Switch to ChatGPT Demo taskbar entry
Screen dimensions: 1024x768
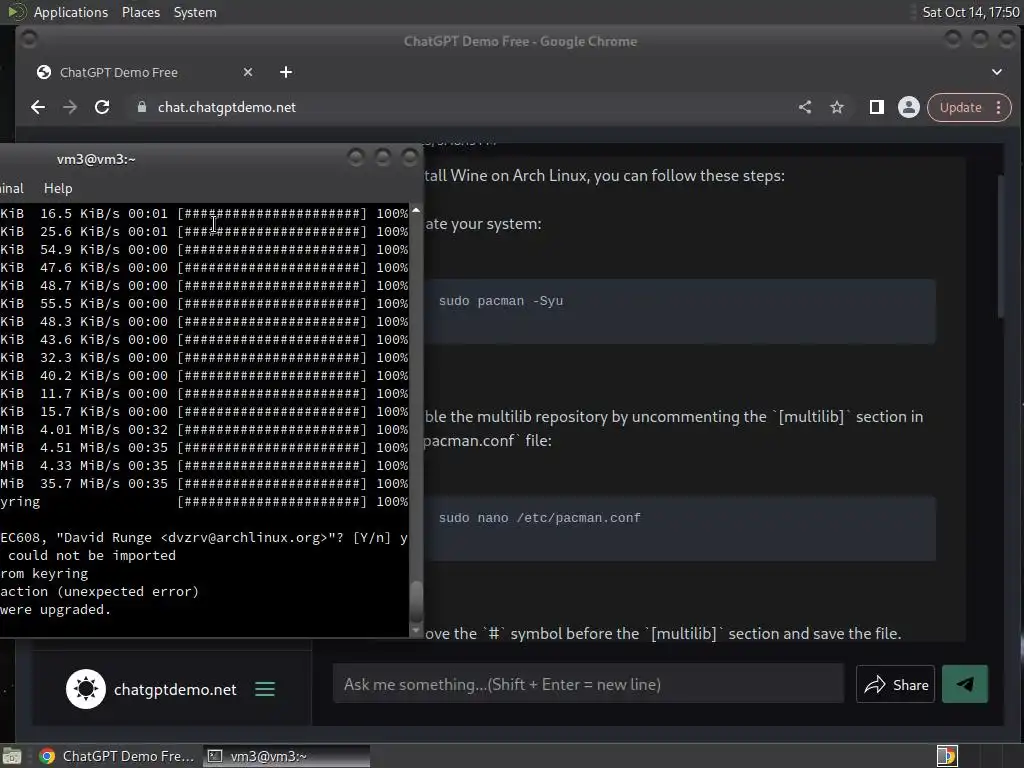(x=117, y=756)
